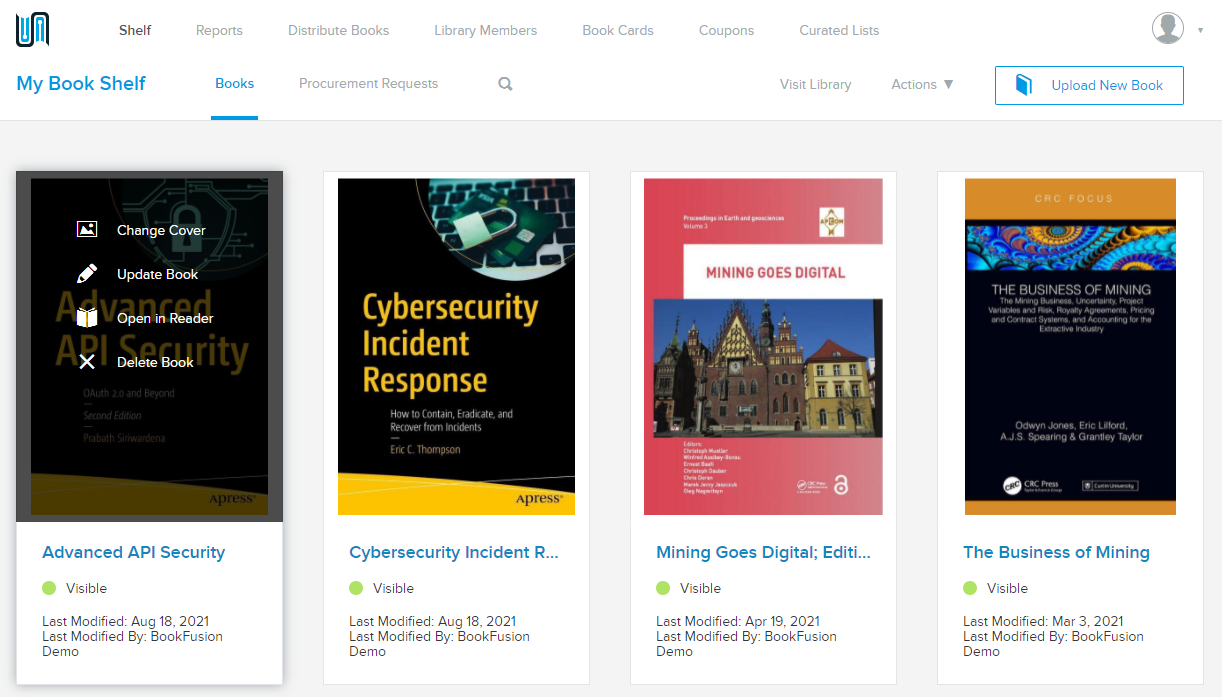The height and width of the screenshot is (697, 1222).
Task: Go to the Shelf menu
Action: point(135,30)
